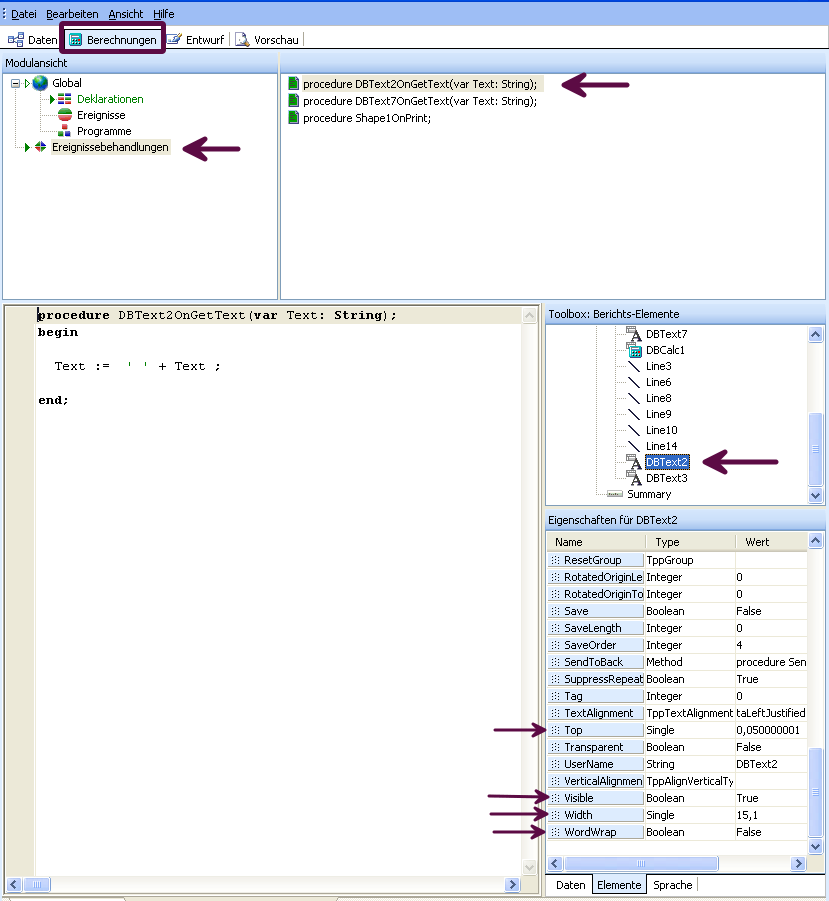Switch to Sprache tab
829x901 pixels.
tap(672, 885)
